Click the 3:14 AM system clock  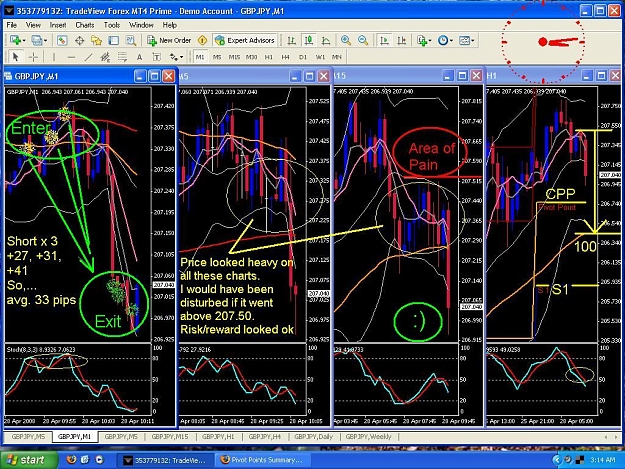click(x=602, y=460)
